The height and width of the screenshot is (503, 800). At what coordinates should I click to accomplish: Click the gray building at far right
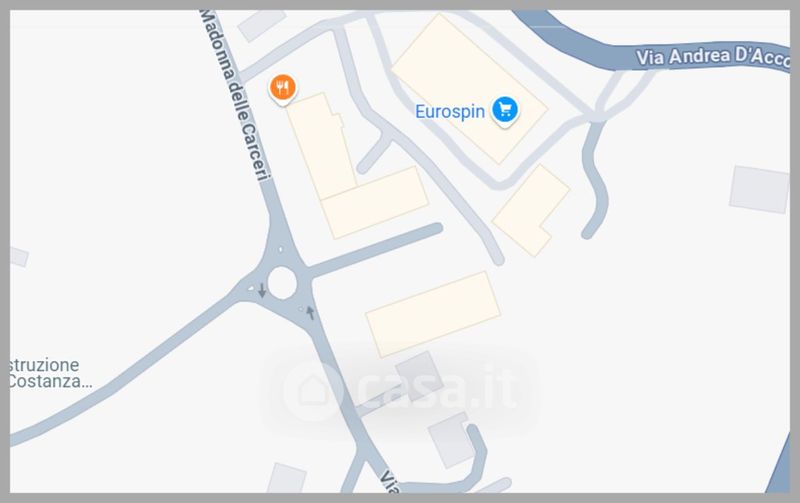click(759, 189)
